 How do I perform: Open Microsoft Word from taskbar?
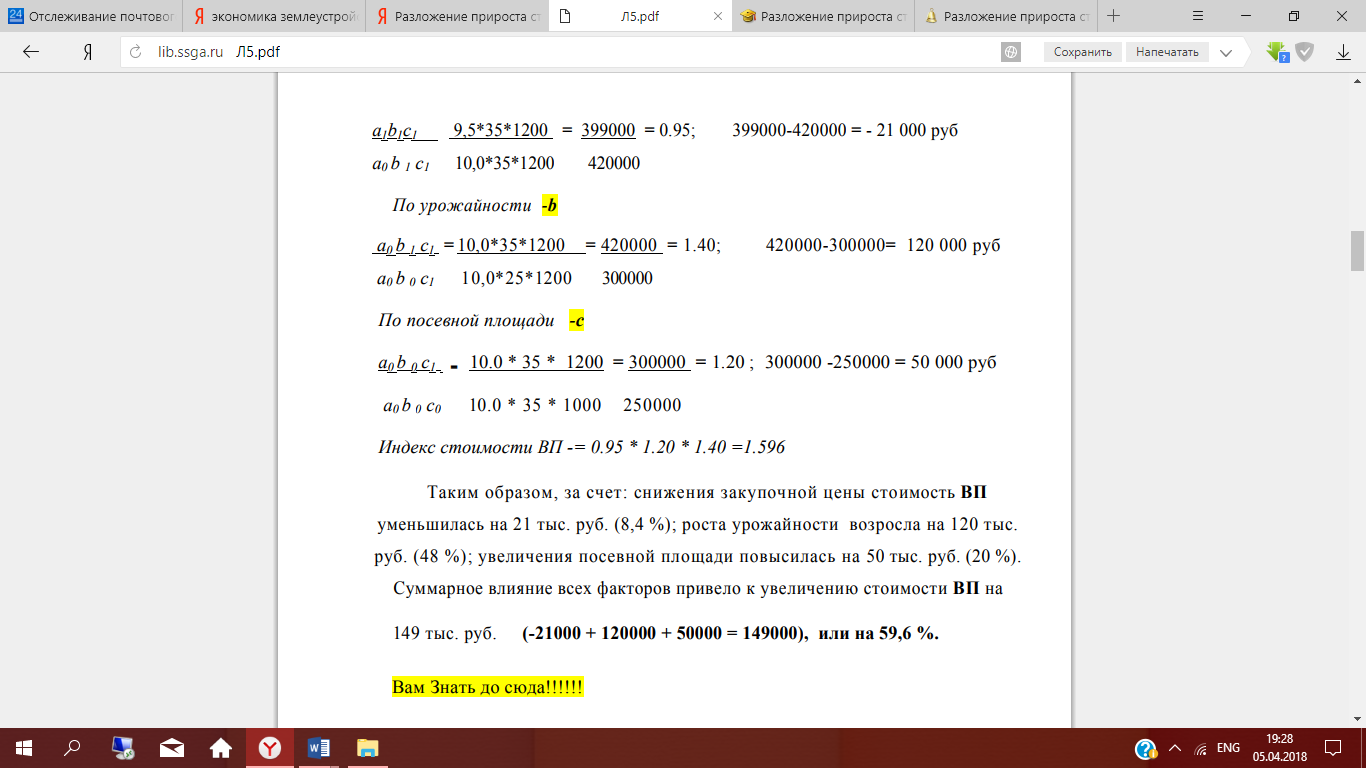(319, 748)
